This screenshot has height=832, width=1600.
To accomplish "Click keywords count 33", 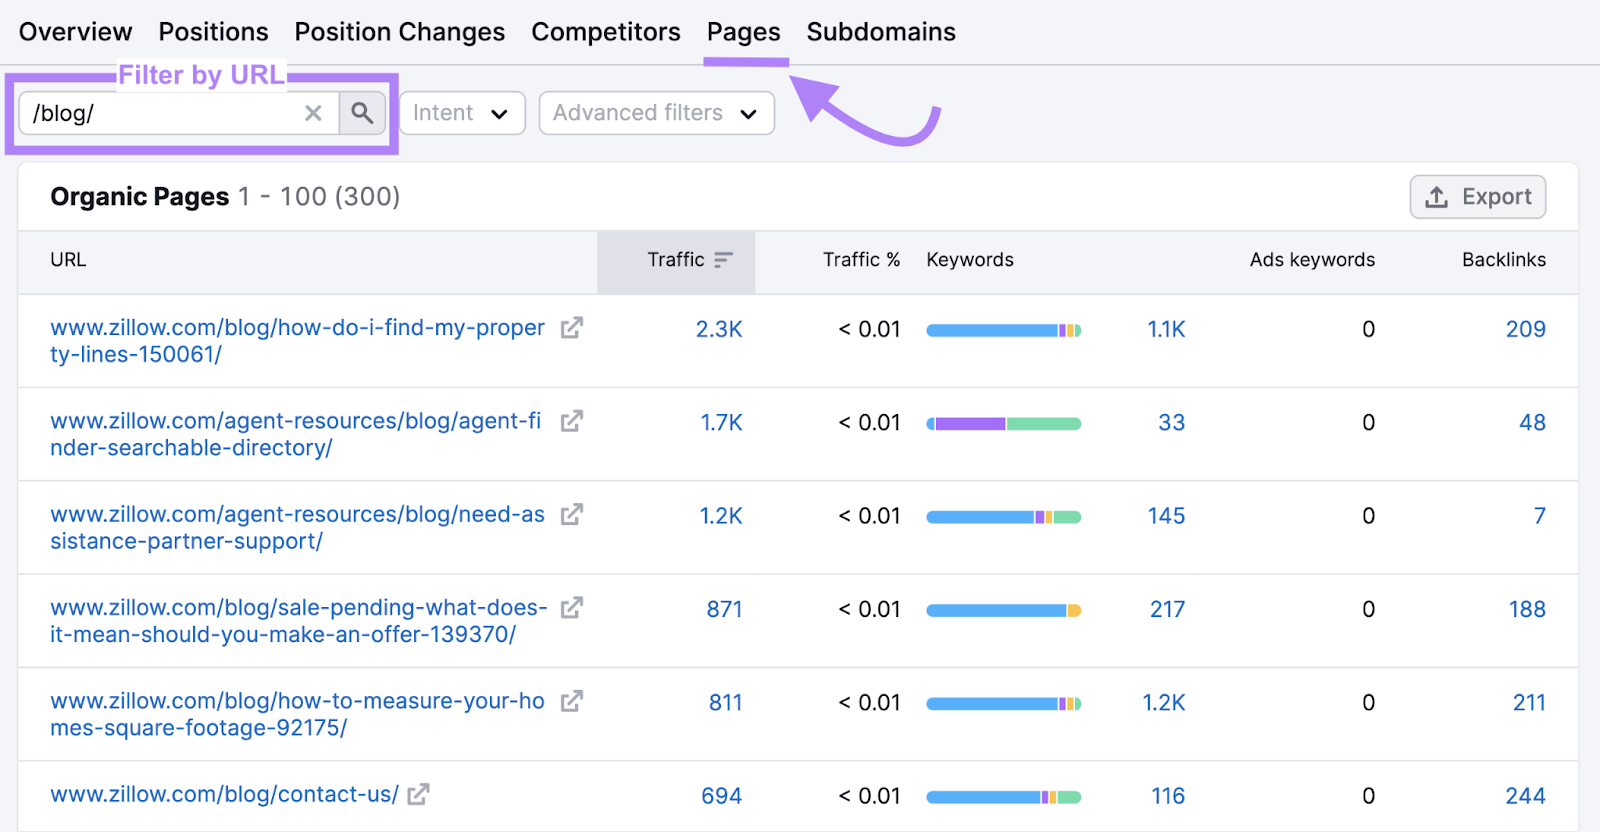I will pyautogui.click(x=1171, y=423).
